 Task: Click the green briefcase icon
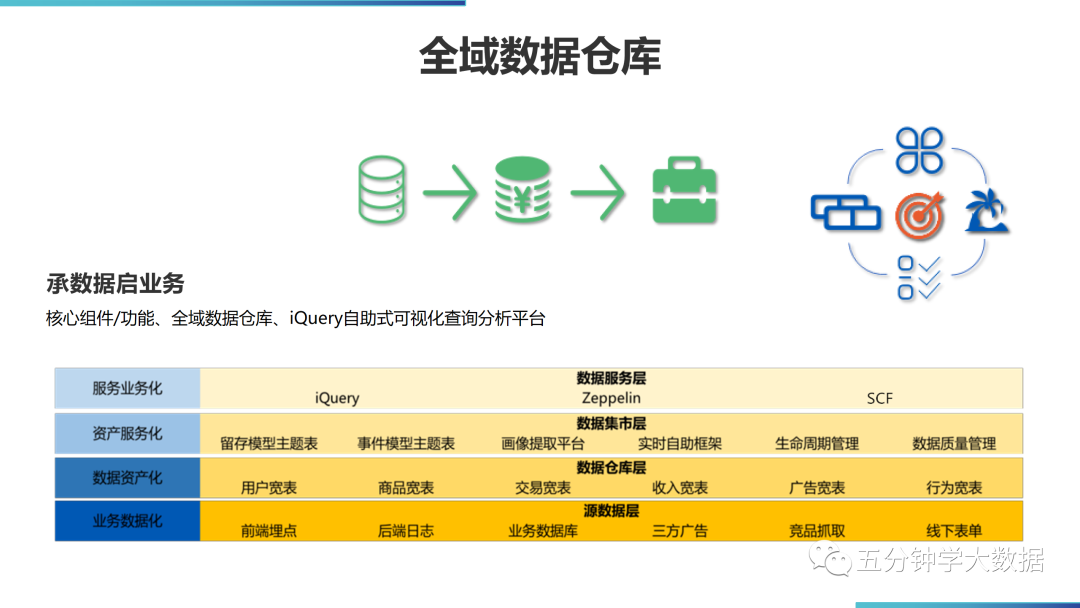coord(685,190)
